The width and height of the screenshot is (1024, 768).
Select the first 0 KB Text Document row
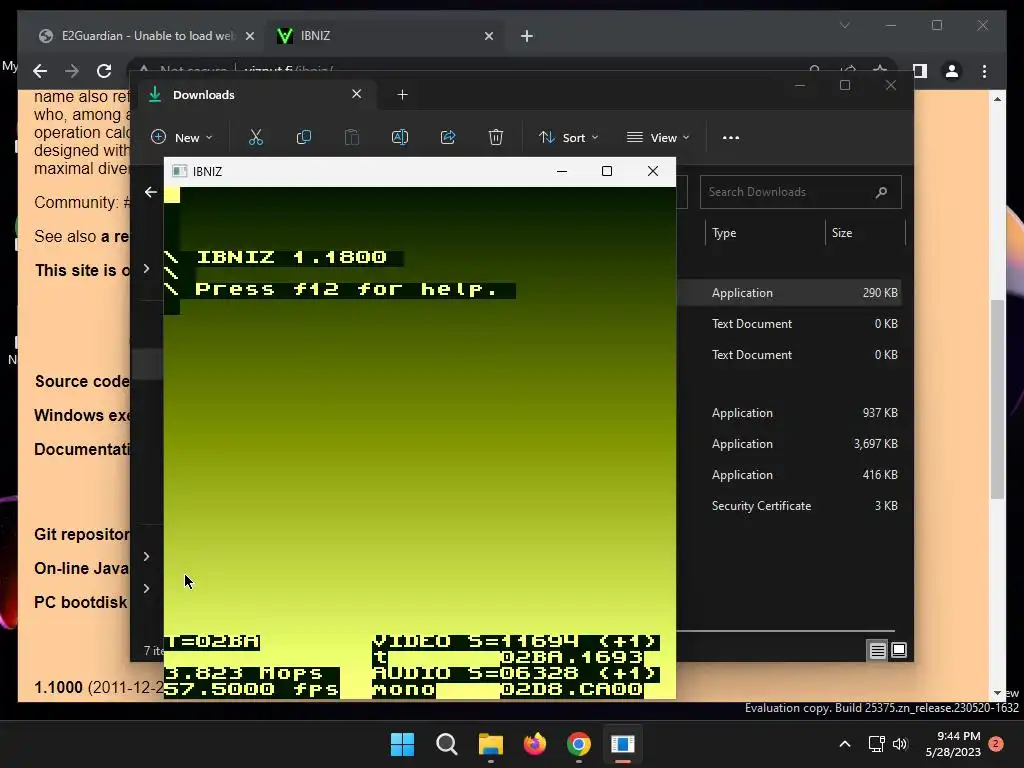(789, 324)
